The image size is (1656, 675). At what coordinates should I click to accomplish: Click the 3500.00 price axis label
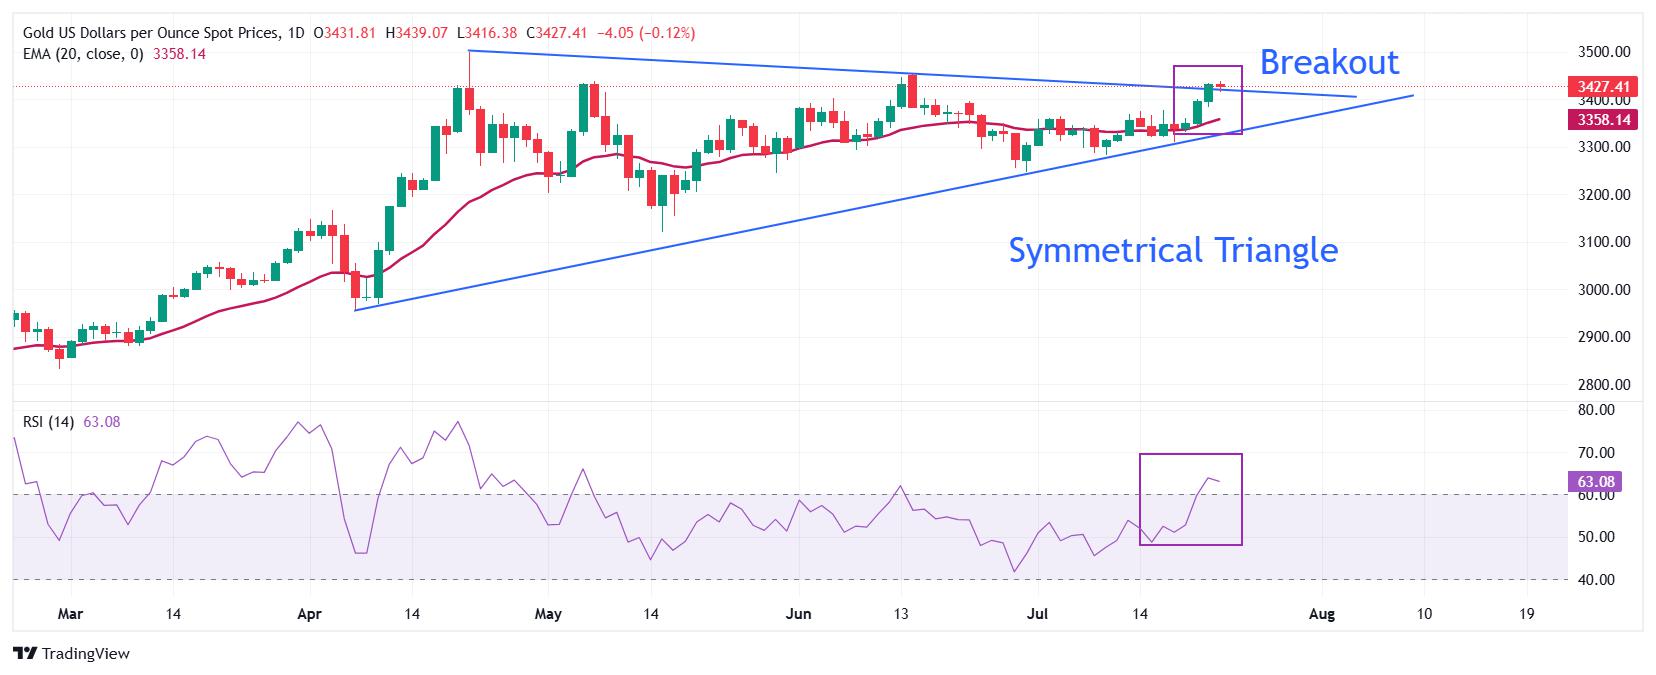point(1604,52)
